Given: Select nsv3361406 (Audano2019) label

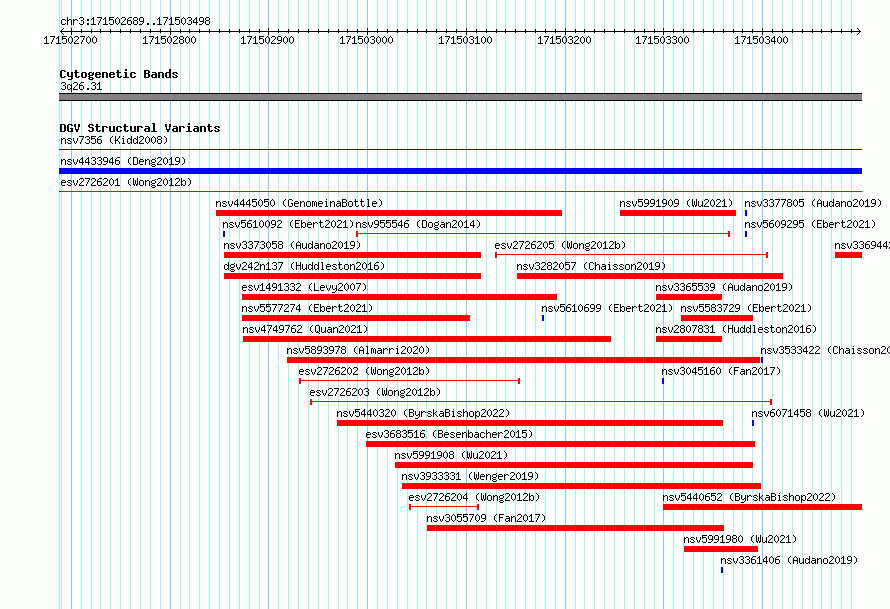Looking at the screenshot, I should (x=788, y=560).
